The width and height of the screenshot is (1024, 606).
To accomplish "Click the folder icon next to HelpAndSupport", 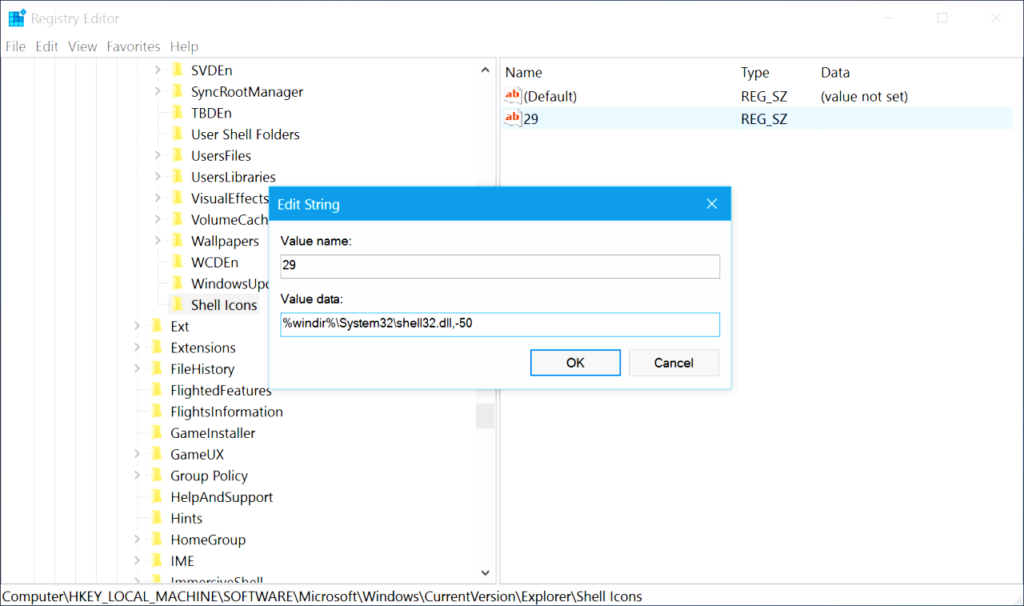I will coord(157,497).
